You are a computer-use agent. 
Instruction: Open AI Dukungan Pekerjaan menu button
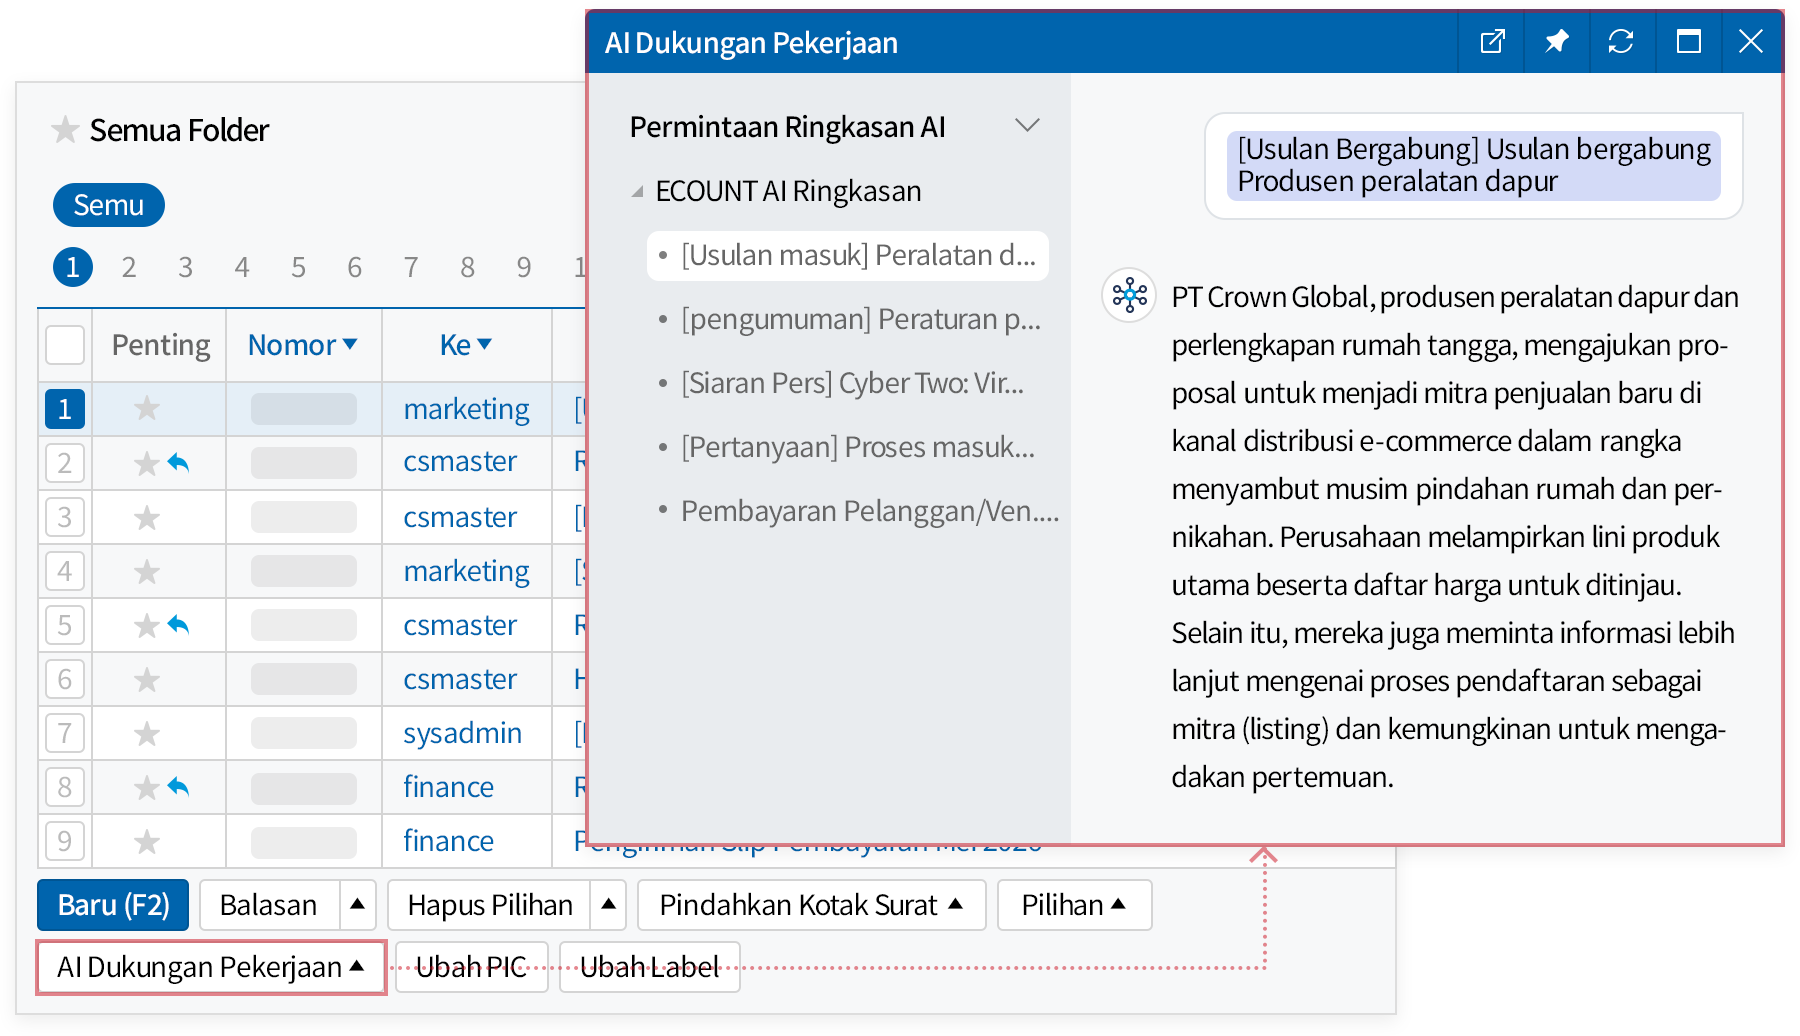click(x=211, y=967)
